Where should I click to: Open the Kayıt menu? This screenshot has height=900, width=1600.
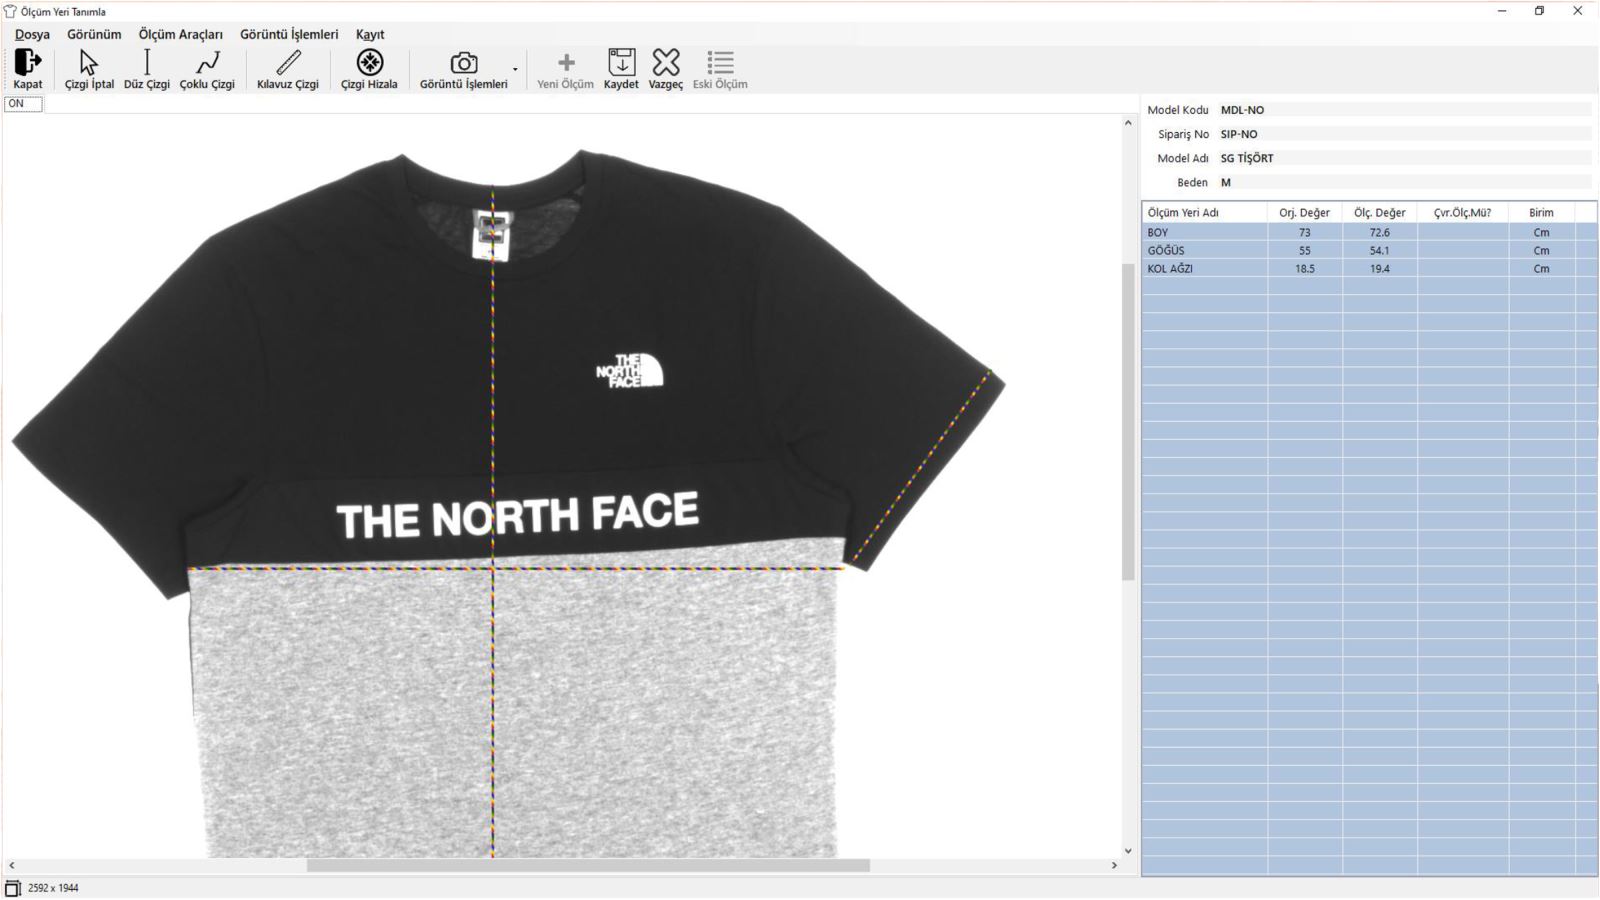370,34
